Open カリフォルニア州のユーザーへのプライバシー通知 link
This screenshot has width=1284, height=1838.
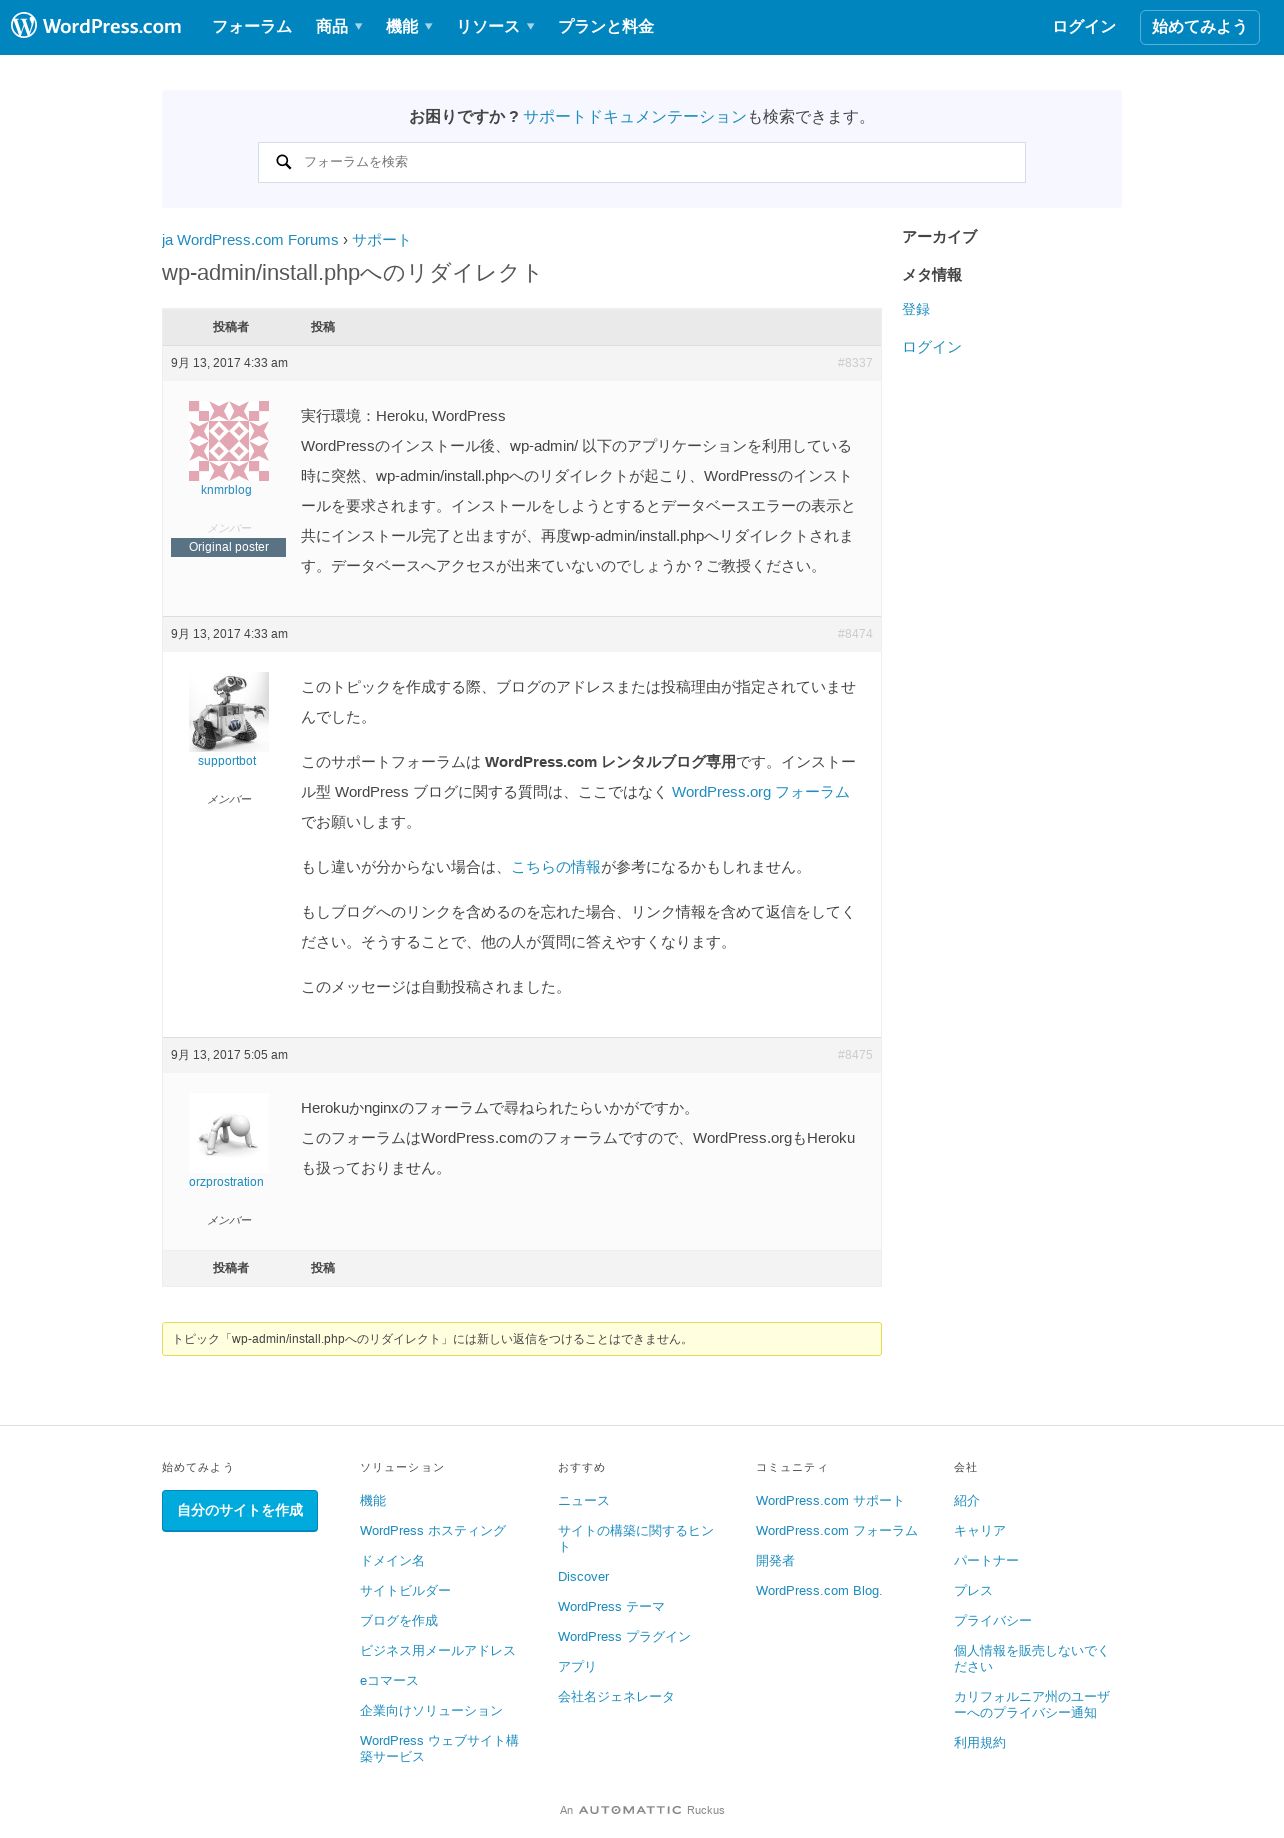click(x=1032, y=1705)
